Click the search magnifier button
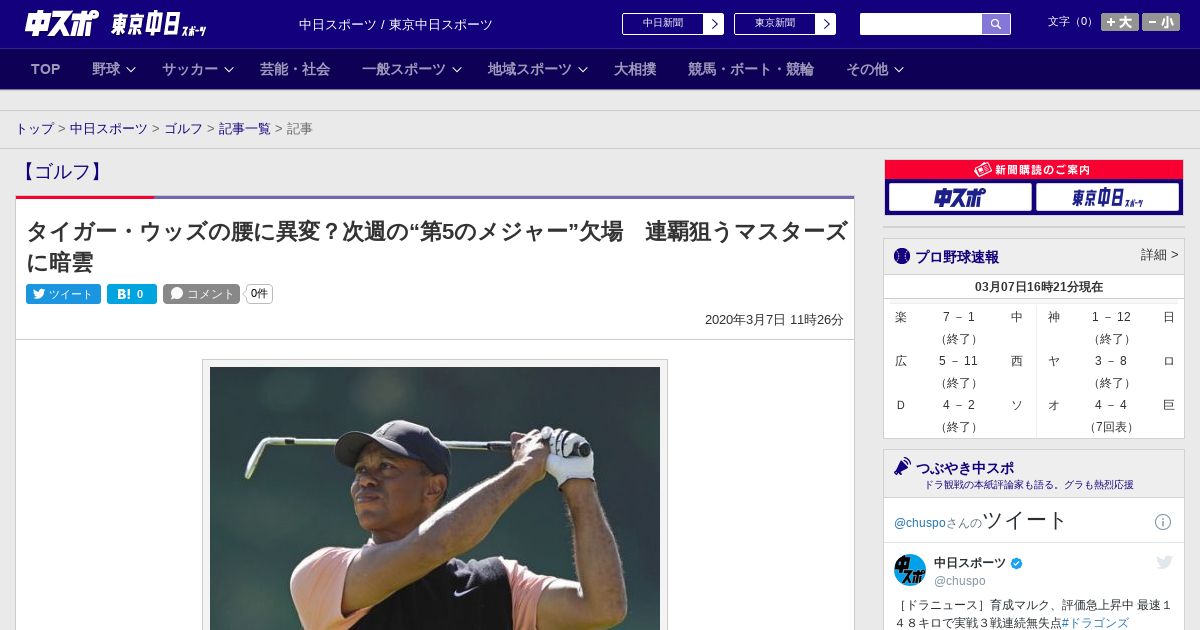The width and height of the screenshot is (1200, 630). click(996, 24)
